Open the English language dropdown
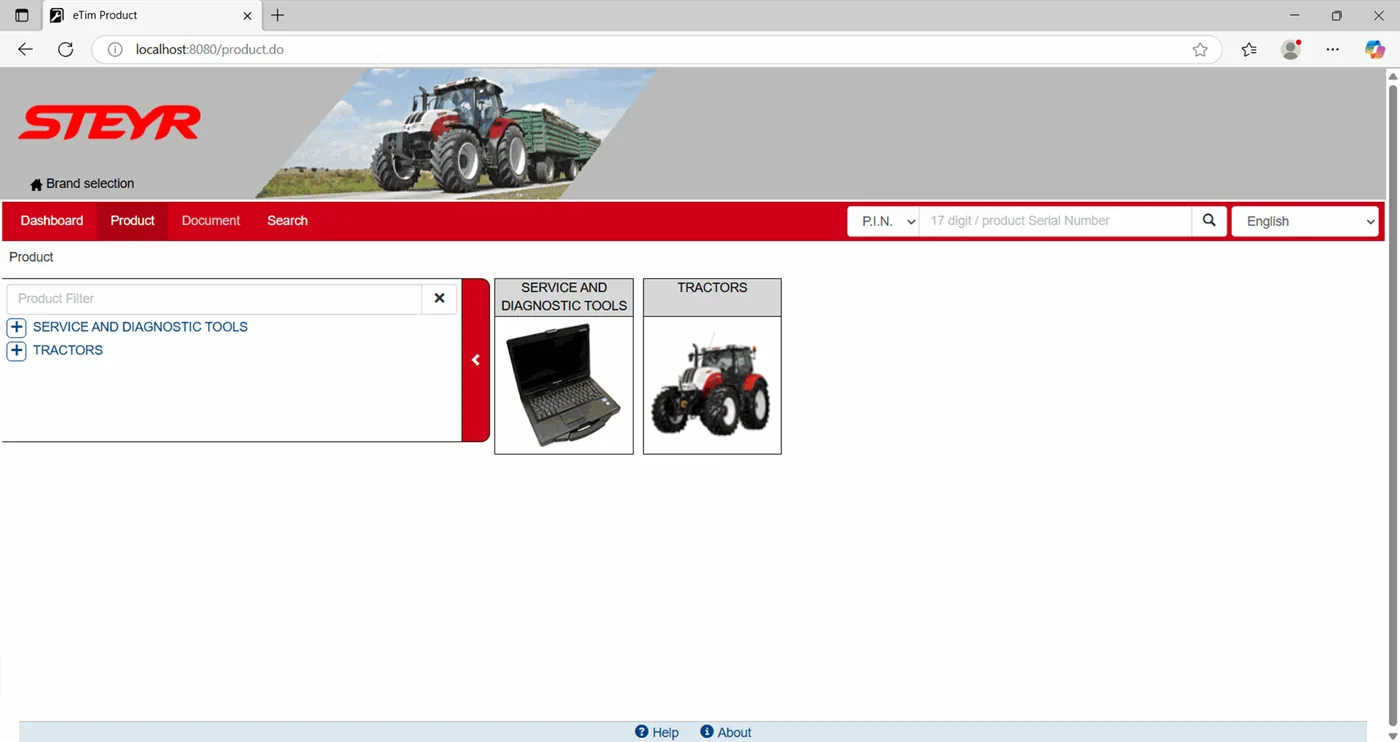 click(x=1305, y=221)
